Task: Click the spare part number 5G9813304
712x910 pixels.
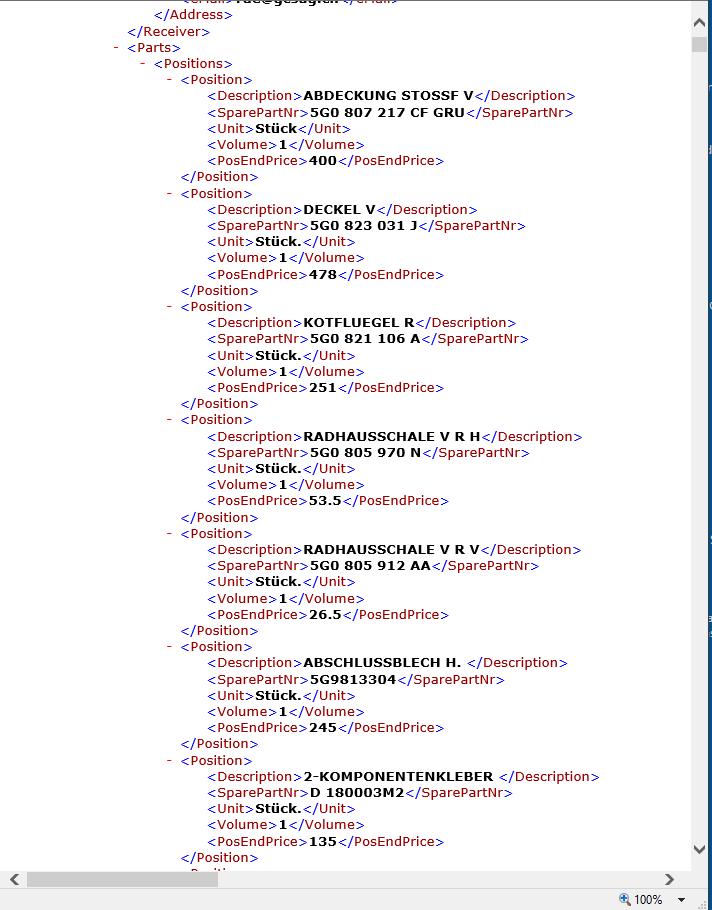Action: (x=354, y=680)
